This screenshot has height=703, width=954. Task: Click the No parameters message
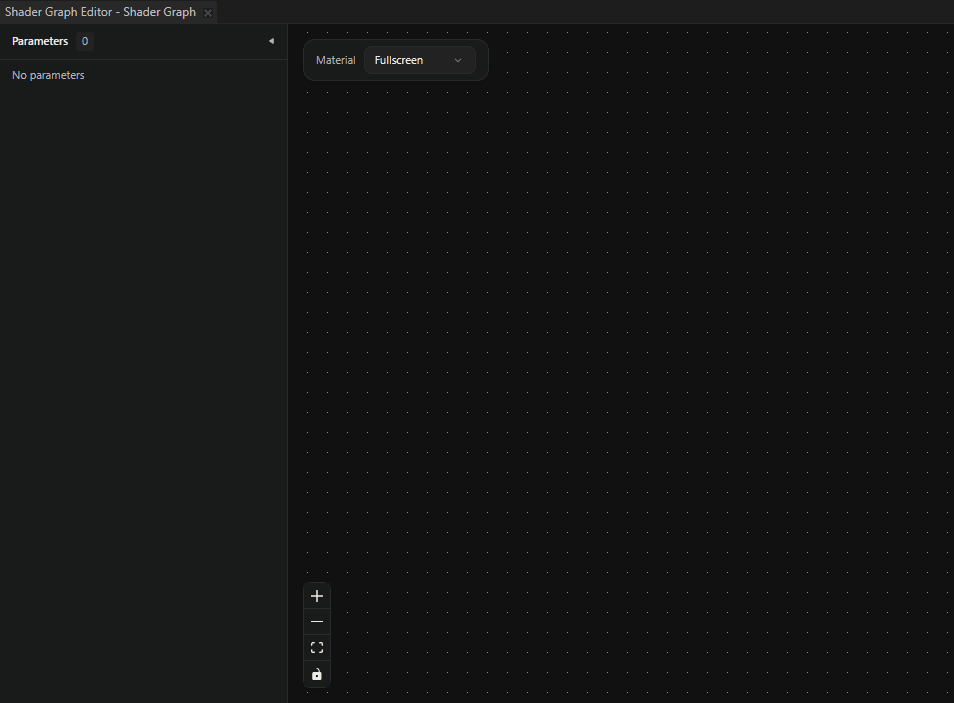tap(48, 75)
